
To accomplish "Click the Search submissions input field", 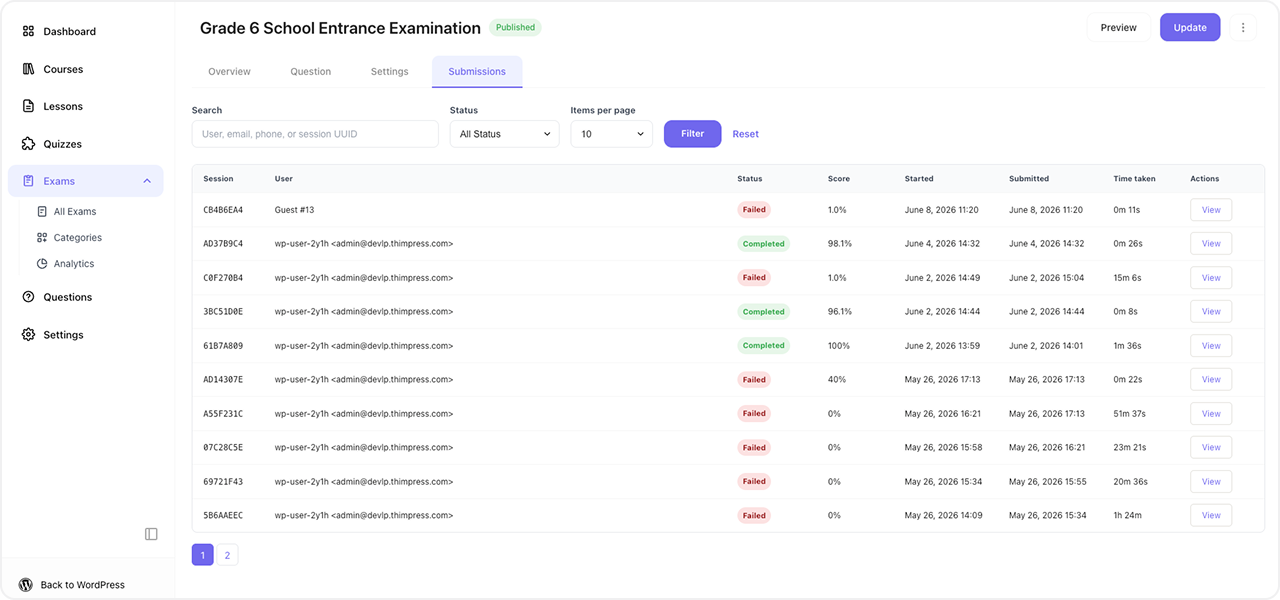I will (315, 134).
